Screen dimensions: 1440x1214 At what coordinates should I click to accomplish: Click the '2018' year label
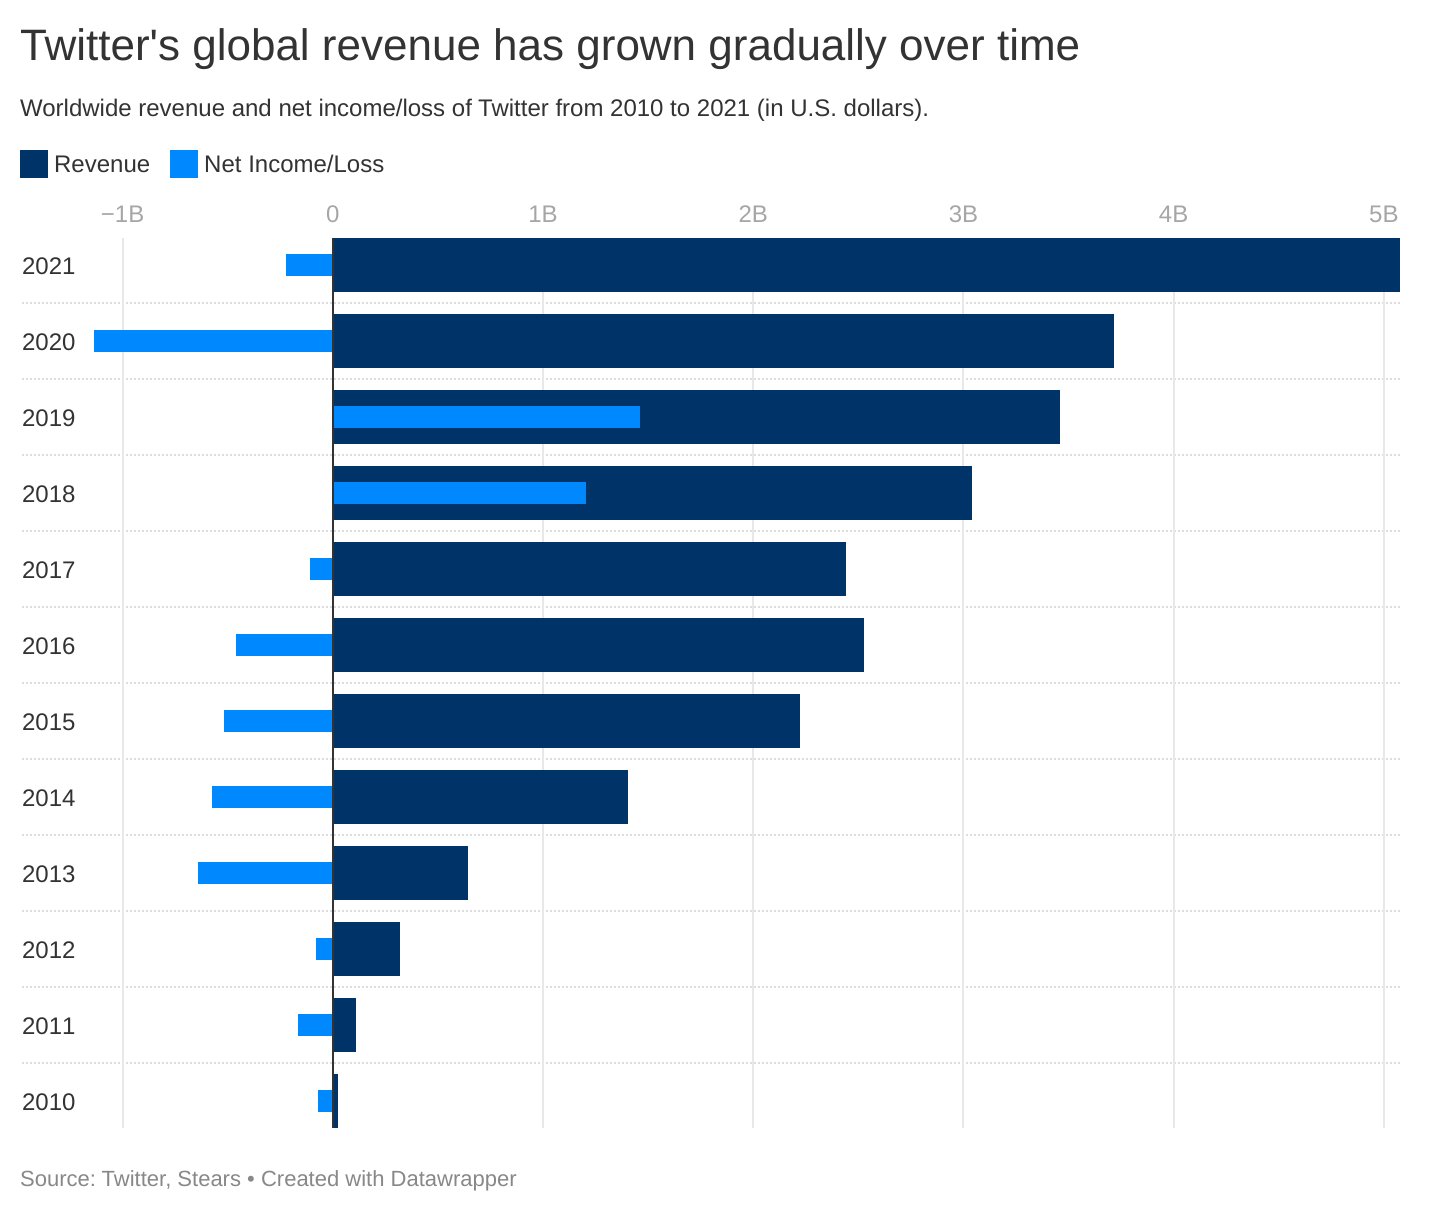(x=48, y=494)
